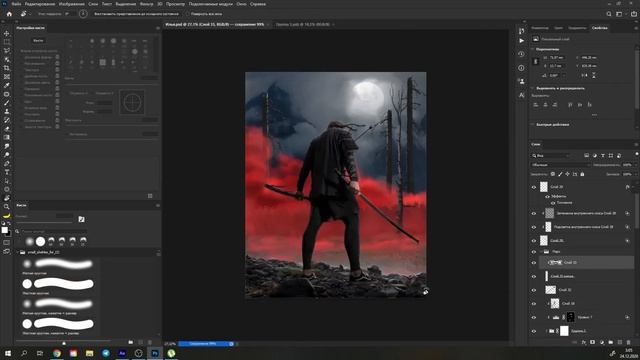Collapse the 'Выровнять и распределить' section

(533, 88)
